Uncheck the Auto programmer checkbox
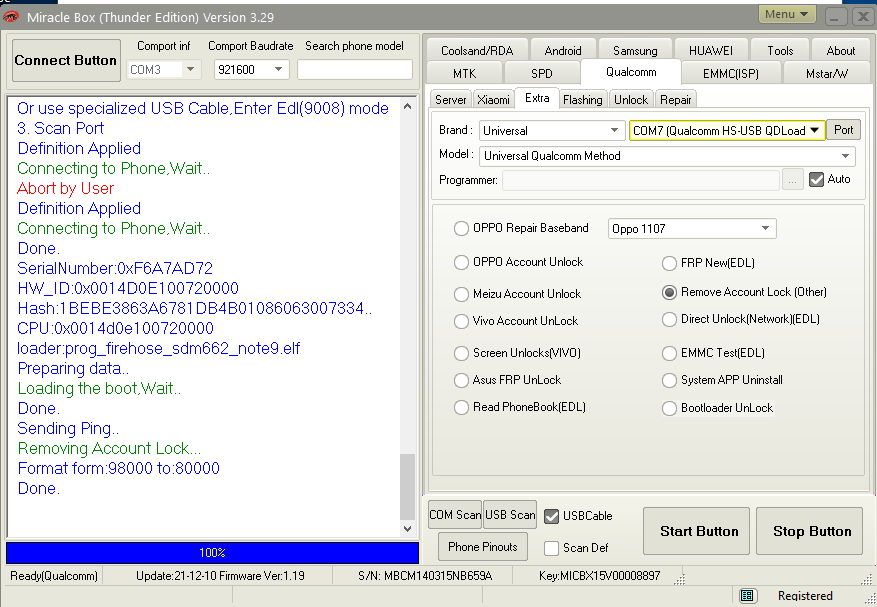The height and width of the screenshot is (607, 877). [x=816, y=180]
